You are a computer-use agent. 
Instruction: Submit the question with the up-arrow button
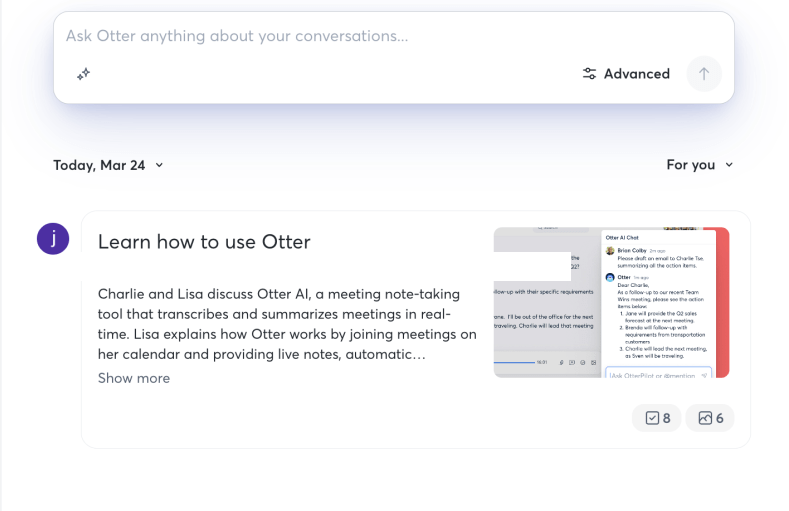(704, 74)
